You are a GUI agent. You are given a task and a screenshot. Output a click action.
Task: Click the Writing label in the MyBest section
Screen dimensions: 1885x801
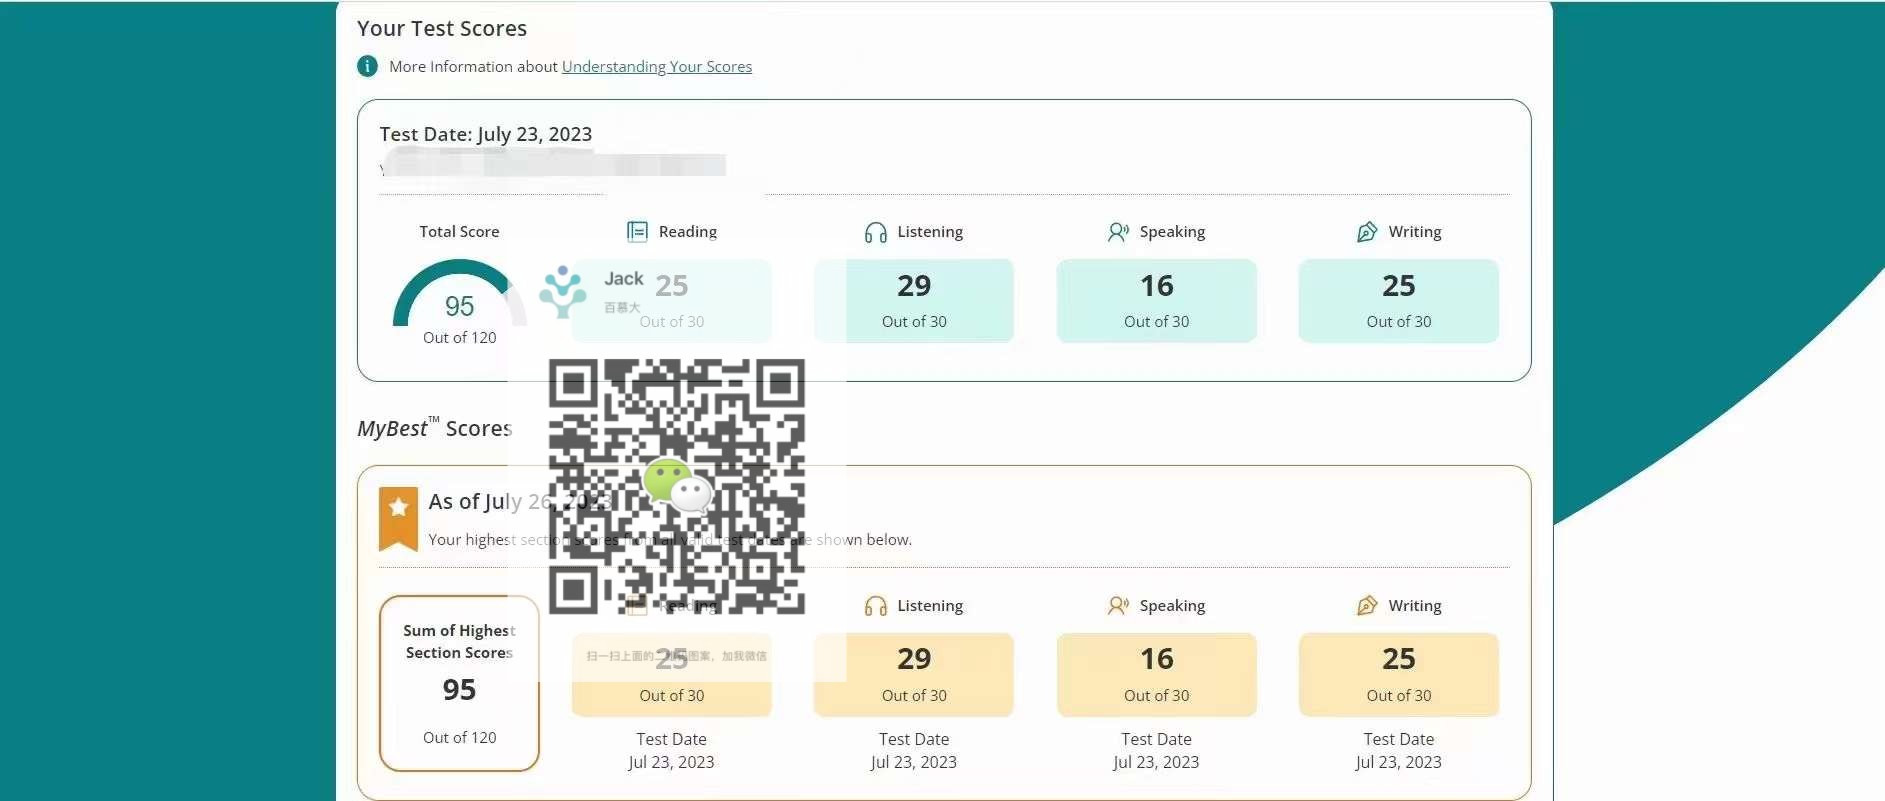pyautogui.click(x=1415, y=606)
